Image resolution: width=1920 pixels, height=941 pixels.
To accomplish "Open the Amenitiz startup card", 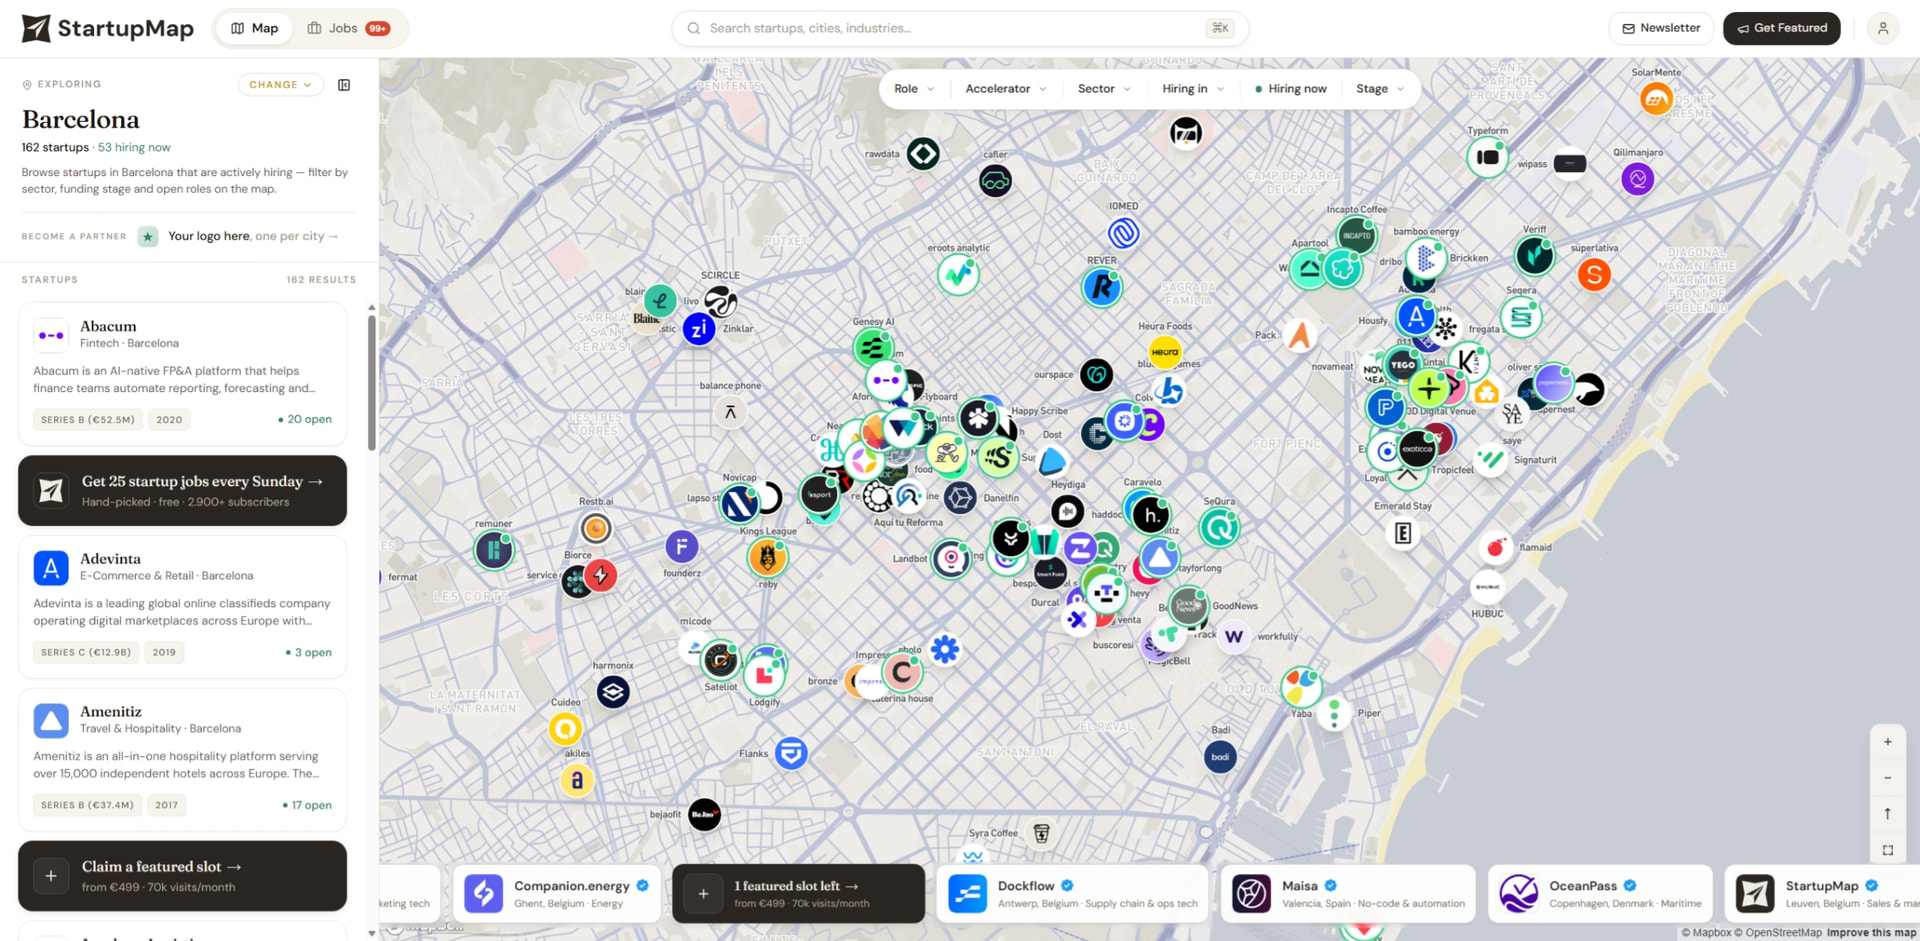I will [x=182, y=759].
